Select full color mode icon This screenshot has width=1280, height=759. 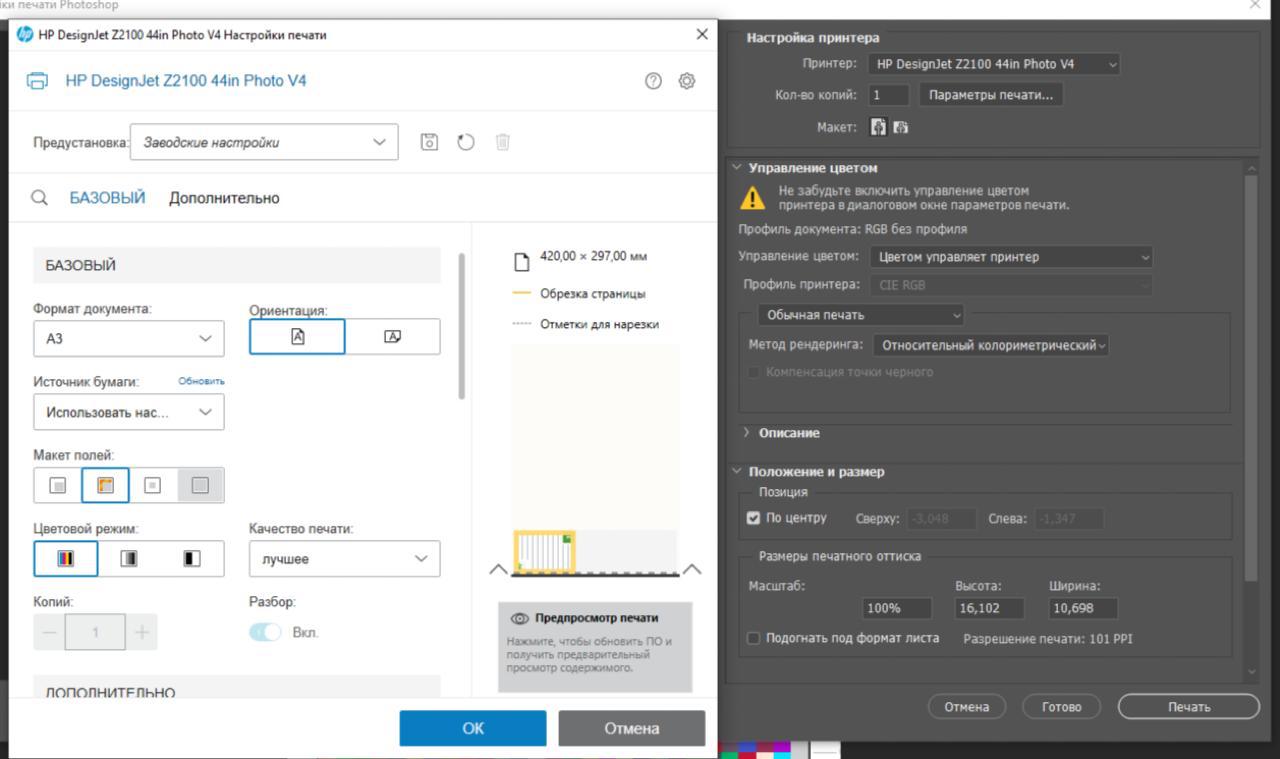[x=66, y=558]
